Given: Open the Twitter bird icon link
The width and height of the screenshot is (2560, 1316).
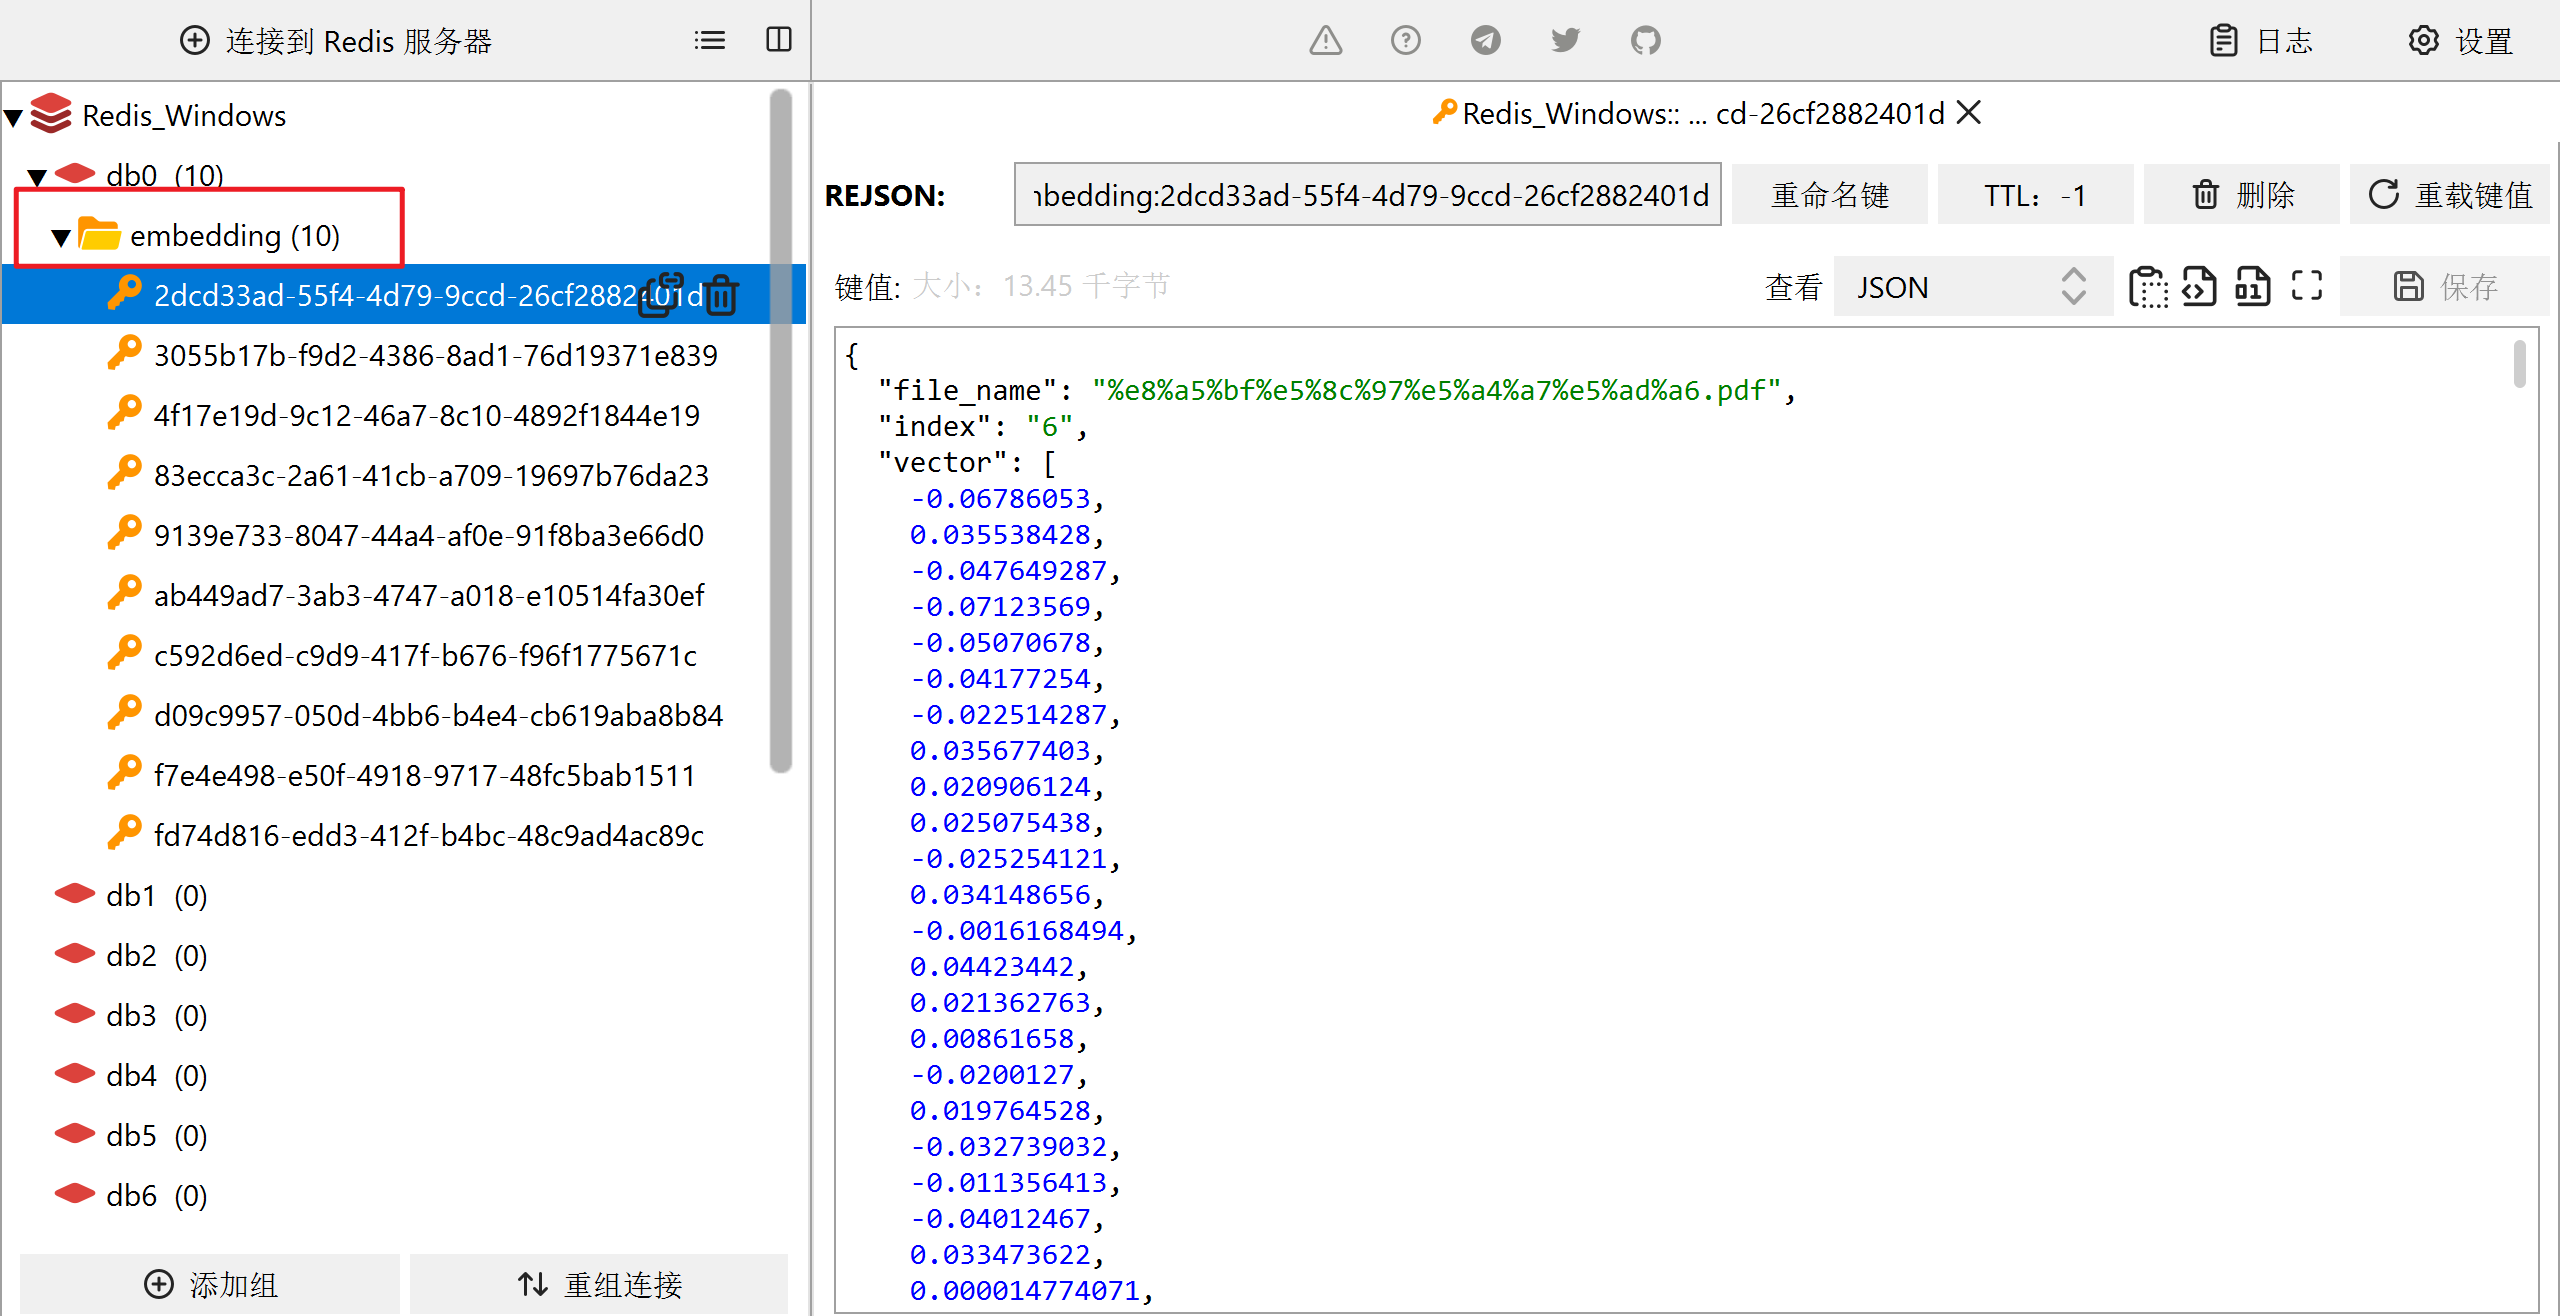Looking at the screenshot, I should pos(1565,40).
